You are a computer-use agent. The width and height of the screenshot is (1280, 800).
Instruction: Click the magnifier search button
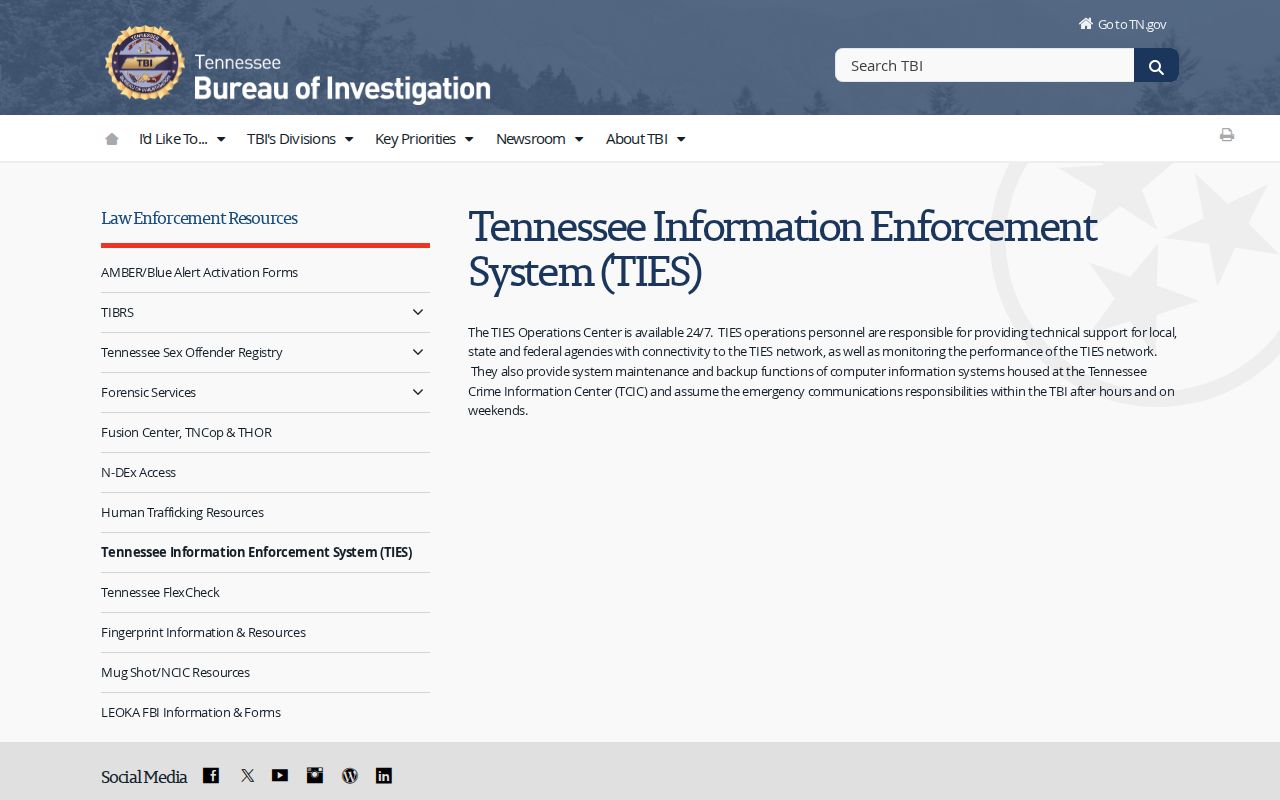coord(1156,66)
